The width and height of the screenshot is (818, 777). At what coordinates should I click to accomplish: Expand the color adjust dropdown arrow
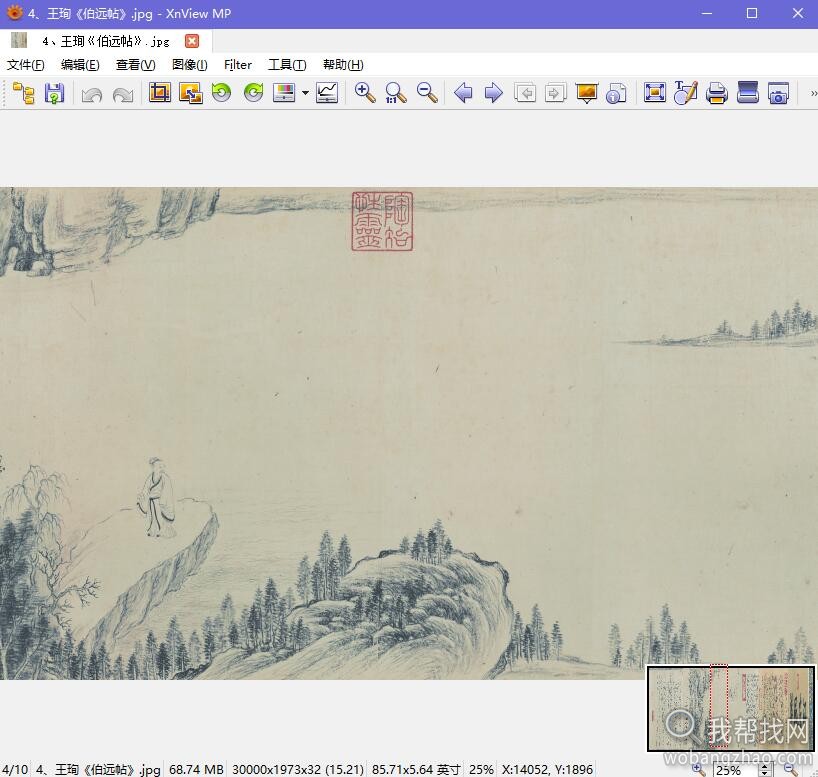coord(305,93)
